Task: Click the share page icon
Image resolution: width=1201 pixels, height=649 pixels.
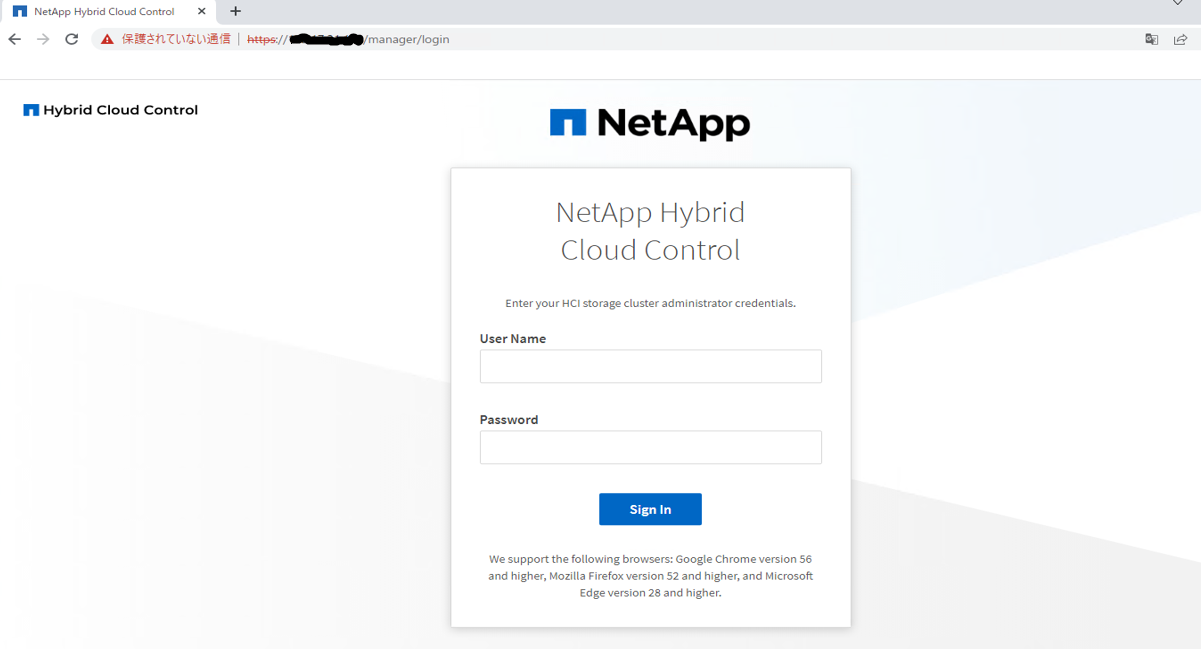Action: click(1180, 39)
